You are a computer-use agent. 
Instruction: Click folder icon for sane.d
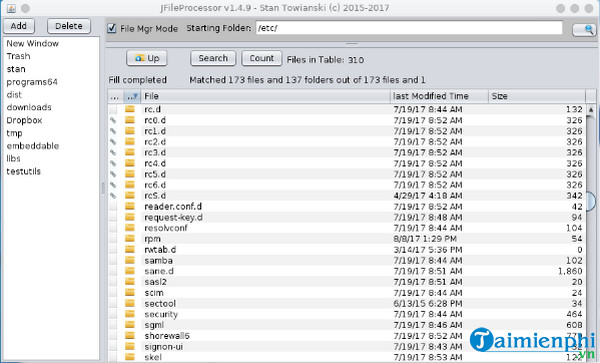[x=130, y=271]
